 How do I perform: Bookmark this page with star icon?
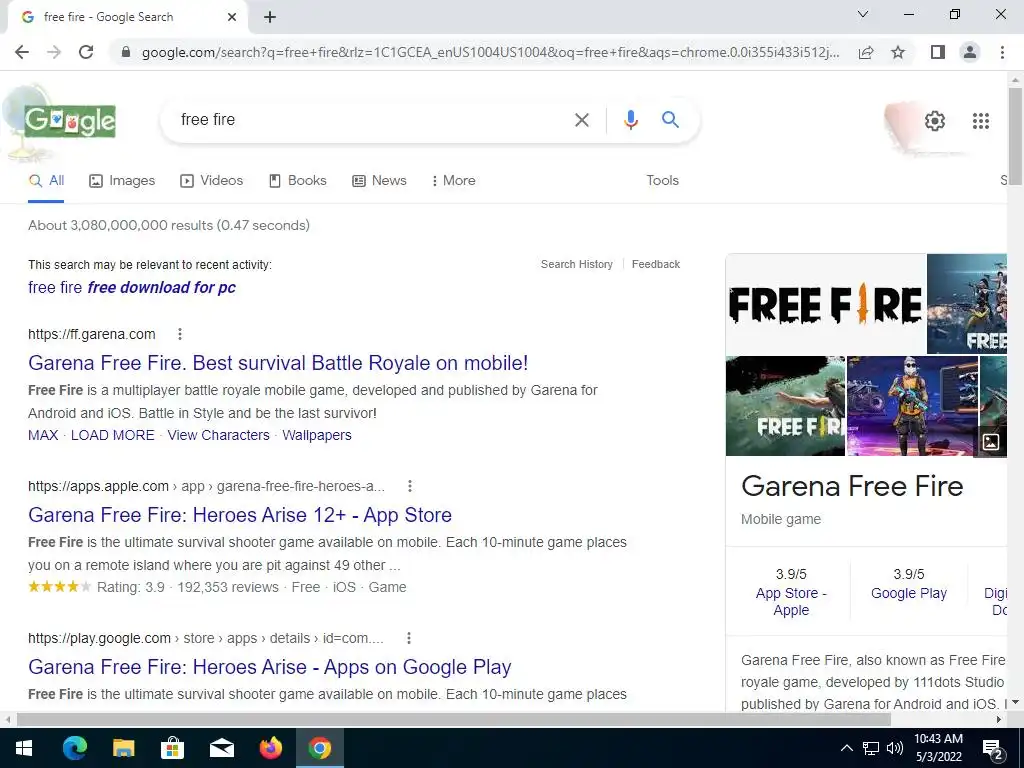click(x=898, y=52)
